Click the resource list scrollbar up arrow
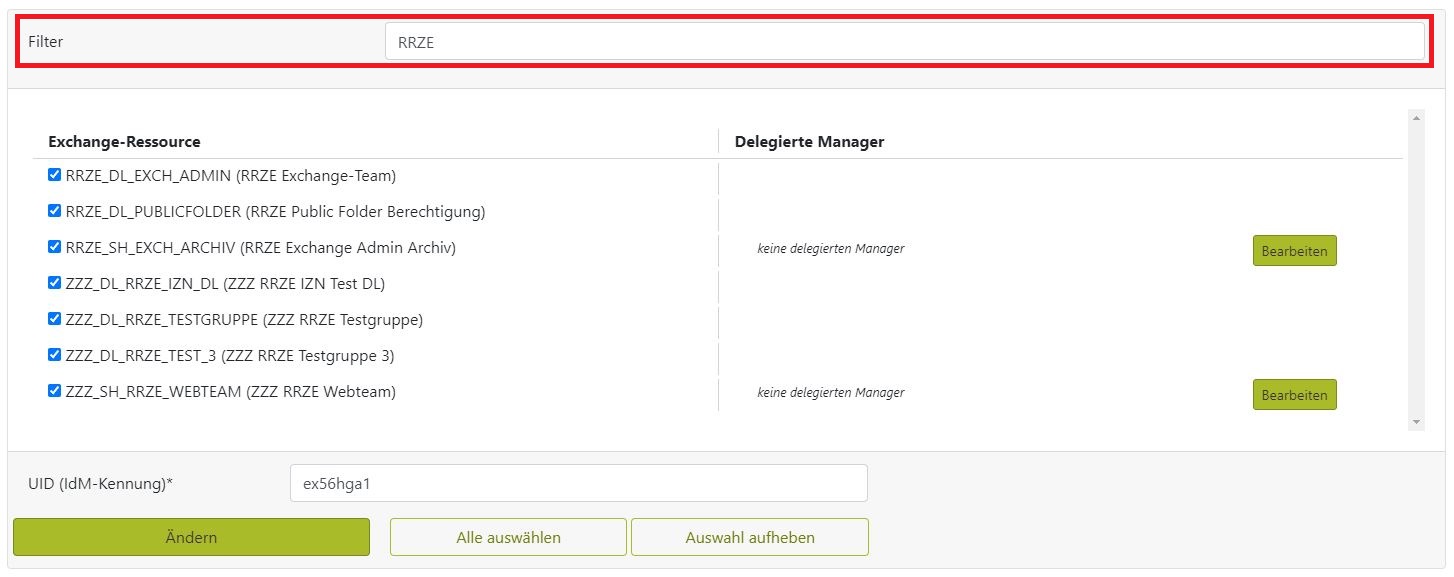The width and height of the screenshot is (1454, 577). coord(1416,118)
